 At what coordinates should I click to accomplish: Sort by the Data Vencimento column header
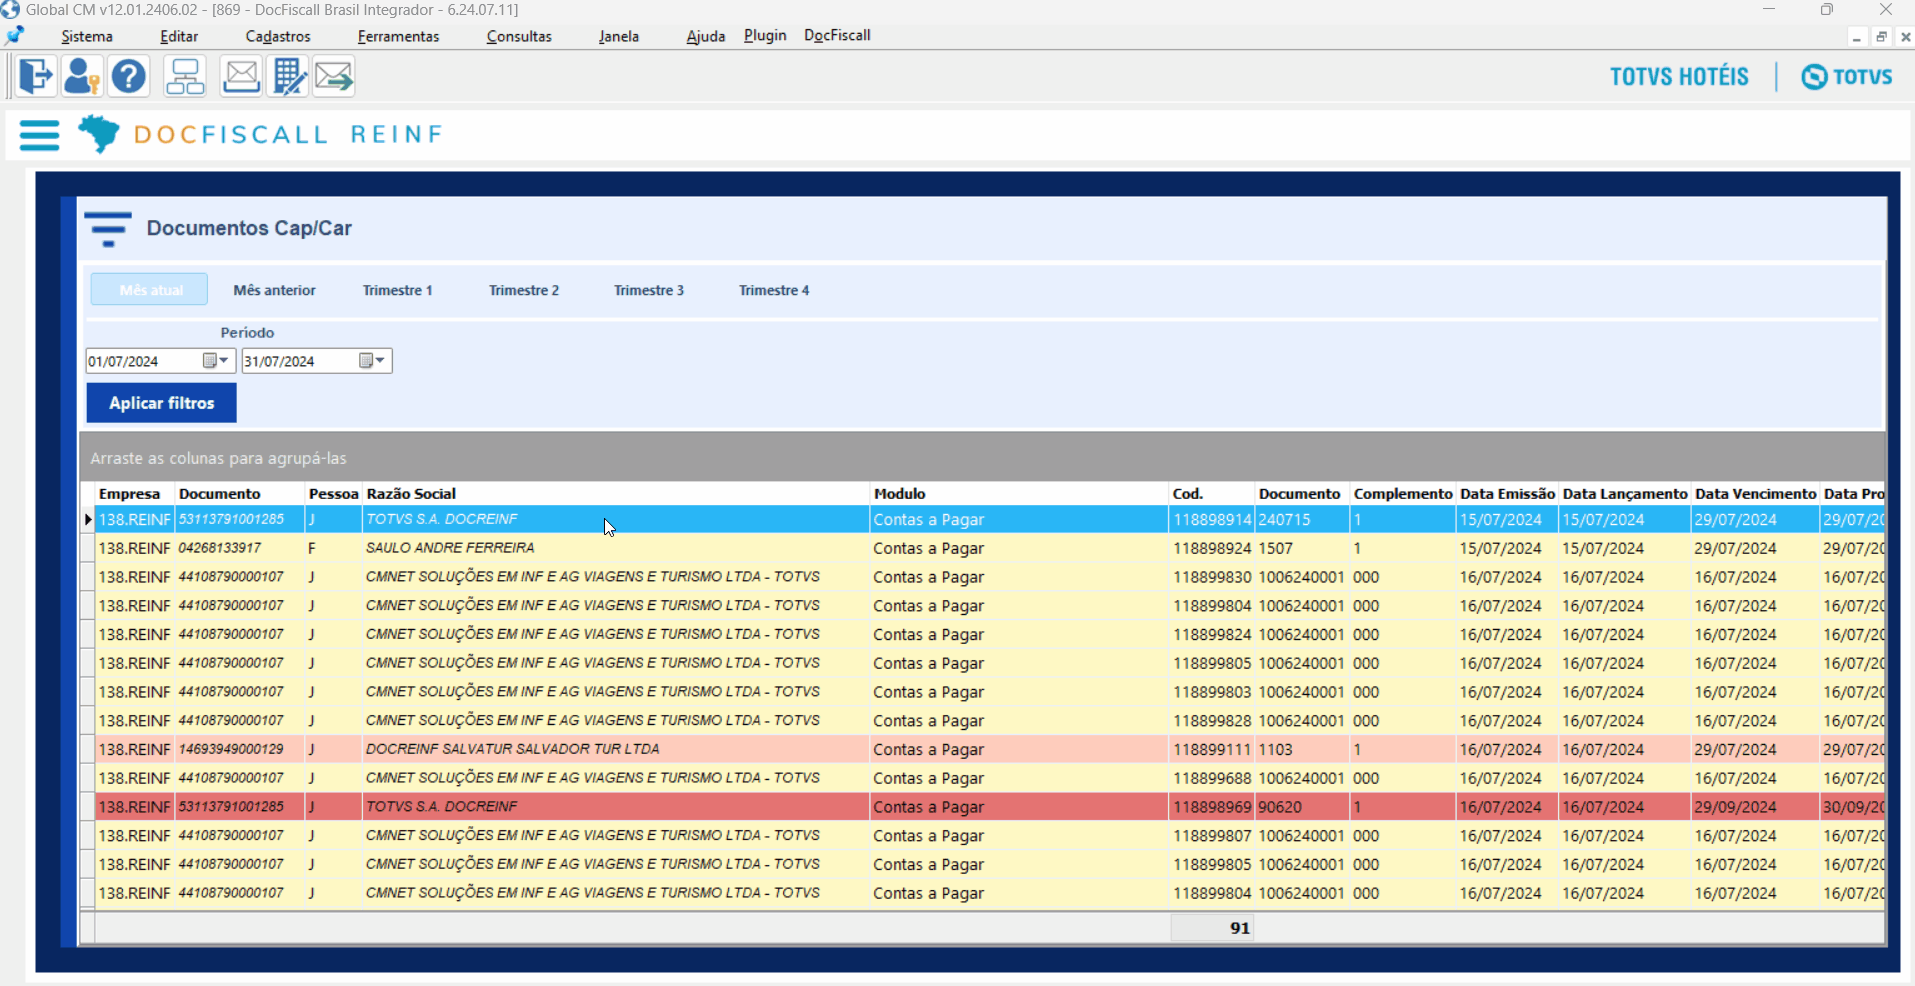[1755, 494]
